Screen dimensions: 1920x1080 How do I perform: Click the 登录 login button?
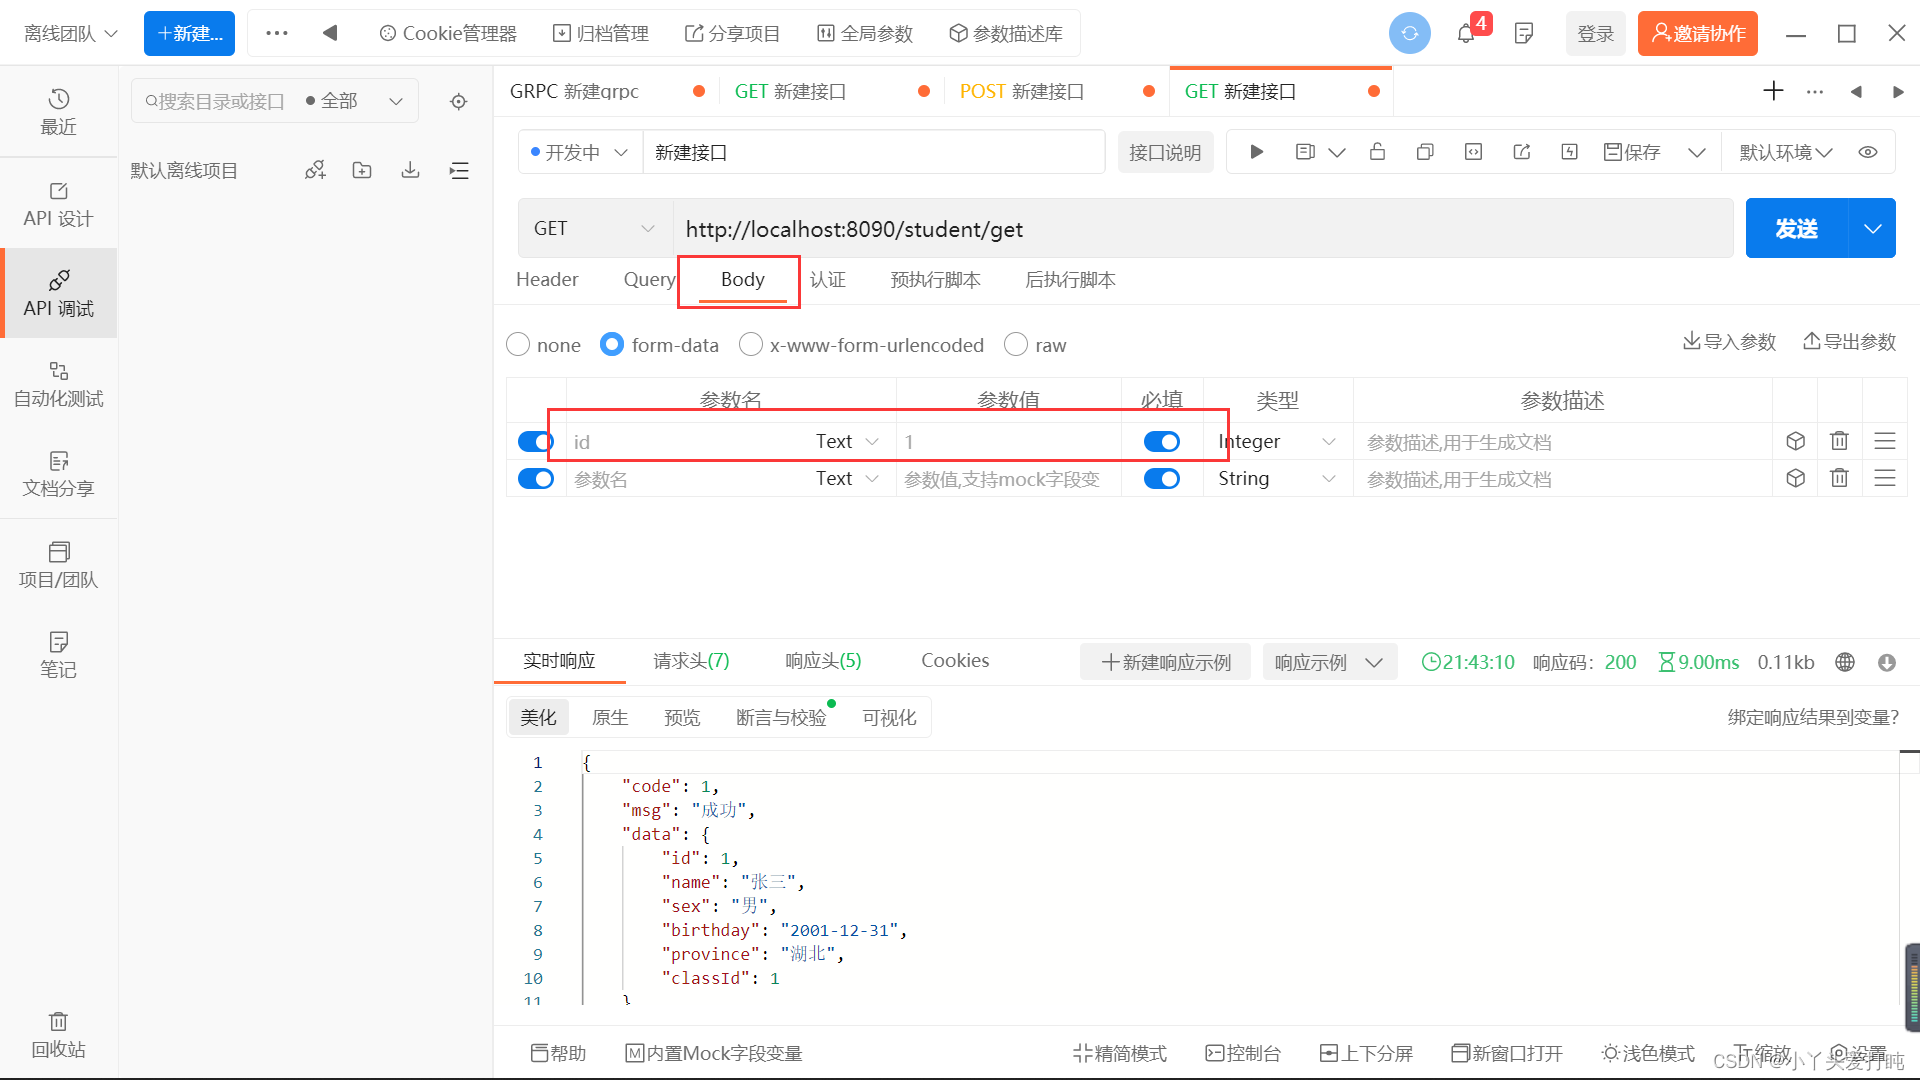click(x=1595, y=33)
